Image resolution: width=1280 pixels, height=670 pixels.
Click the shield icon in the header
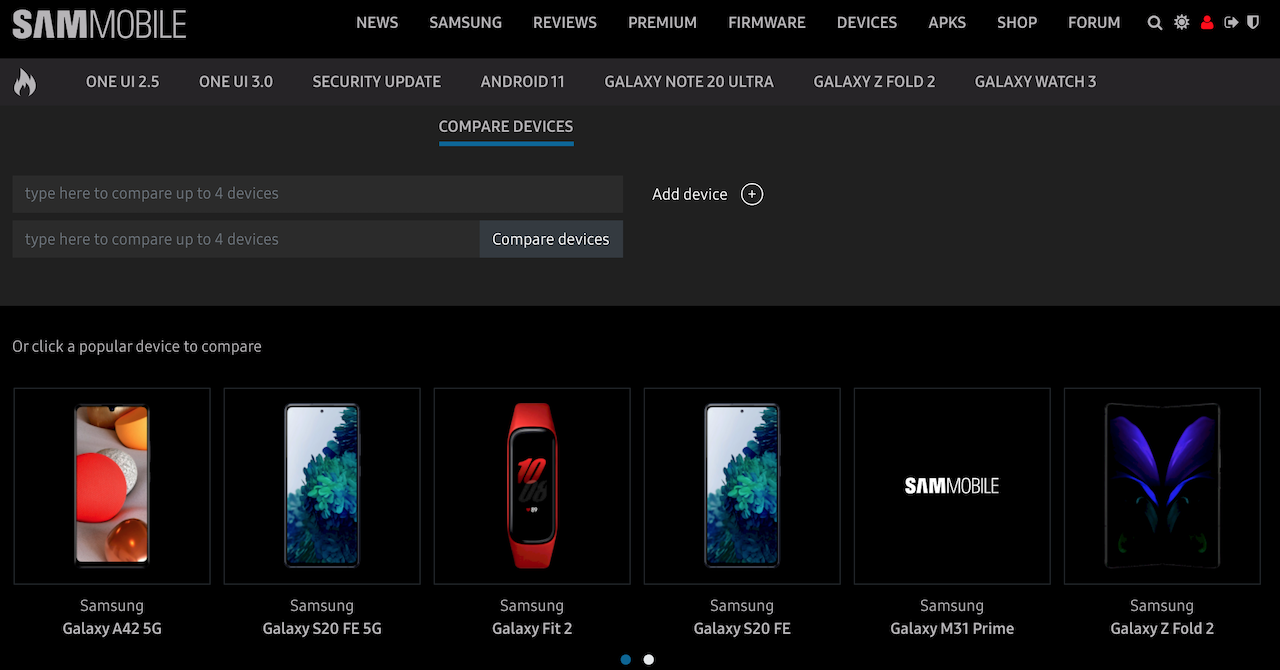coord(1253,22)
